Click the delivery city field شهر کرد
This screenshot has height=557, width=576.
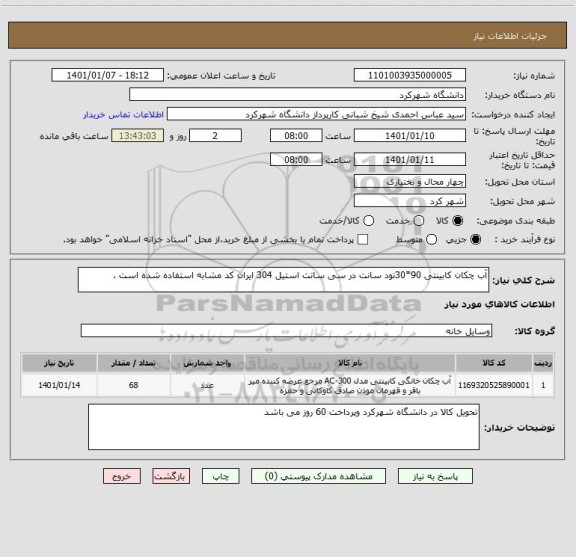[x=410, y=201]
